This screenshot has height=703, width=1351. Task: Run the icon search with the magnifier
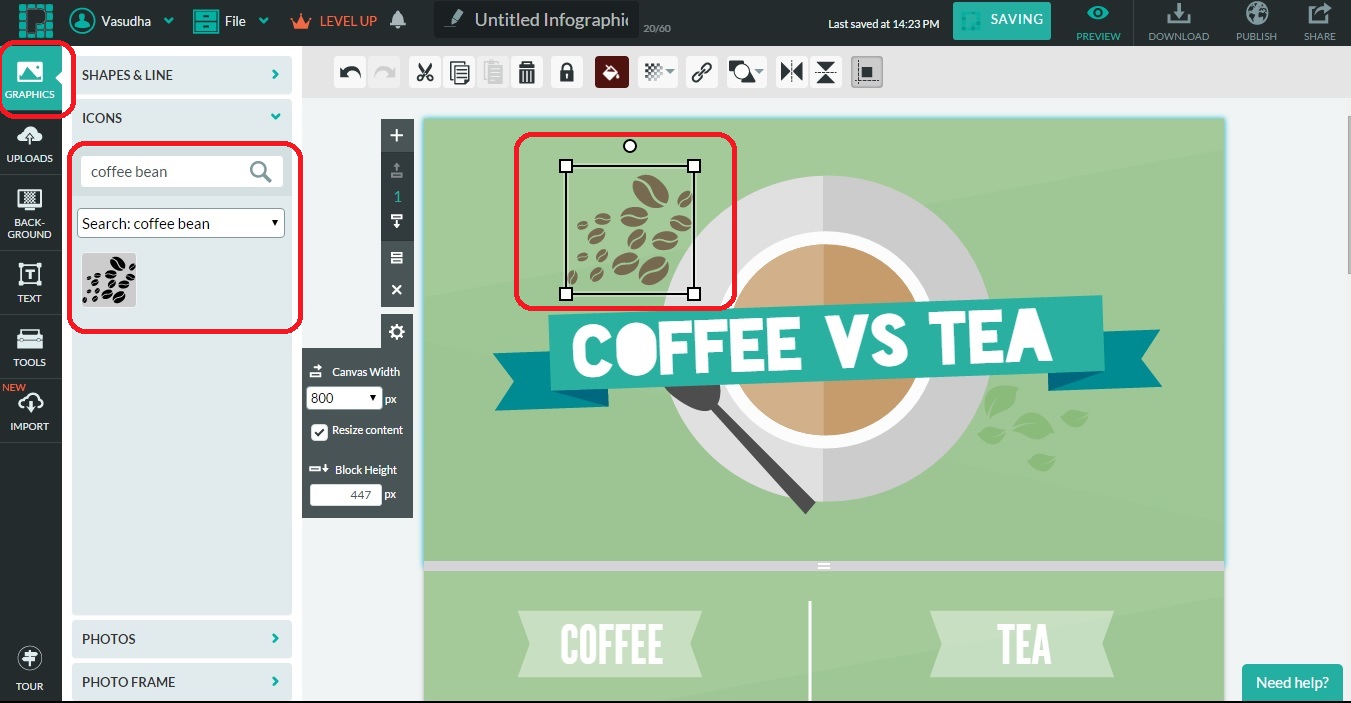point(261,172)
